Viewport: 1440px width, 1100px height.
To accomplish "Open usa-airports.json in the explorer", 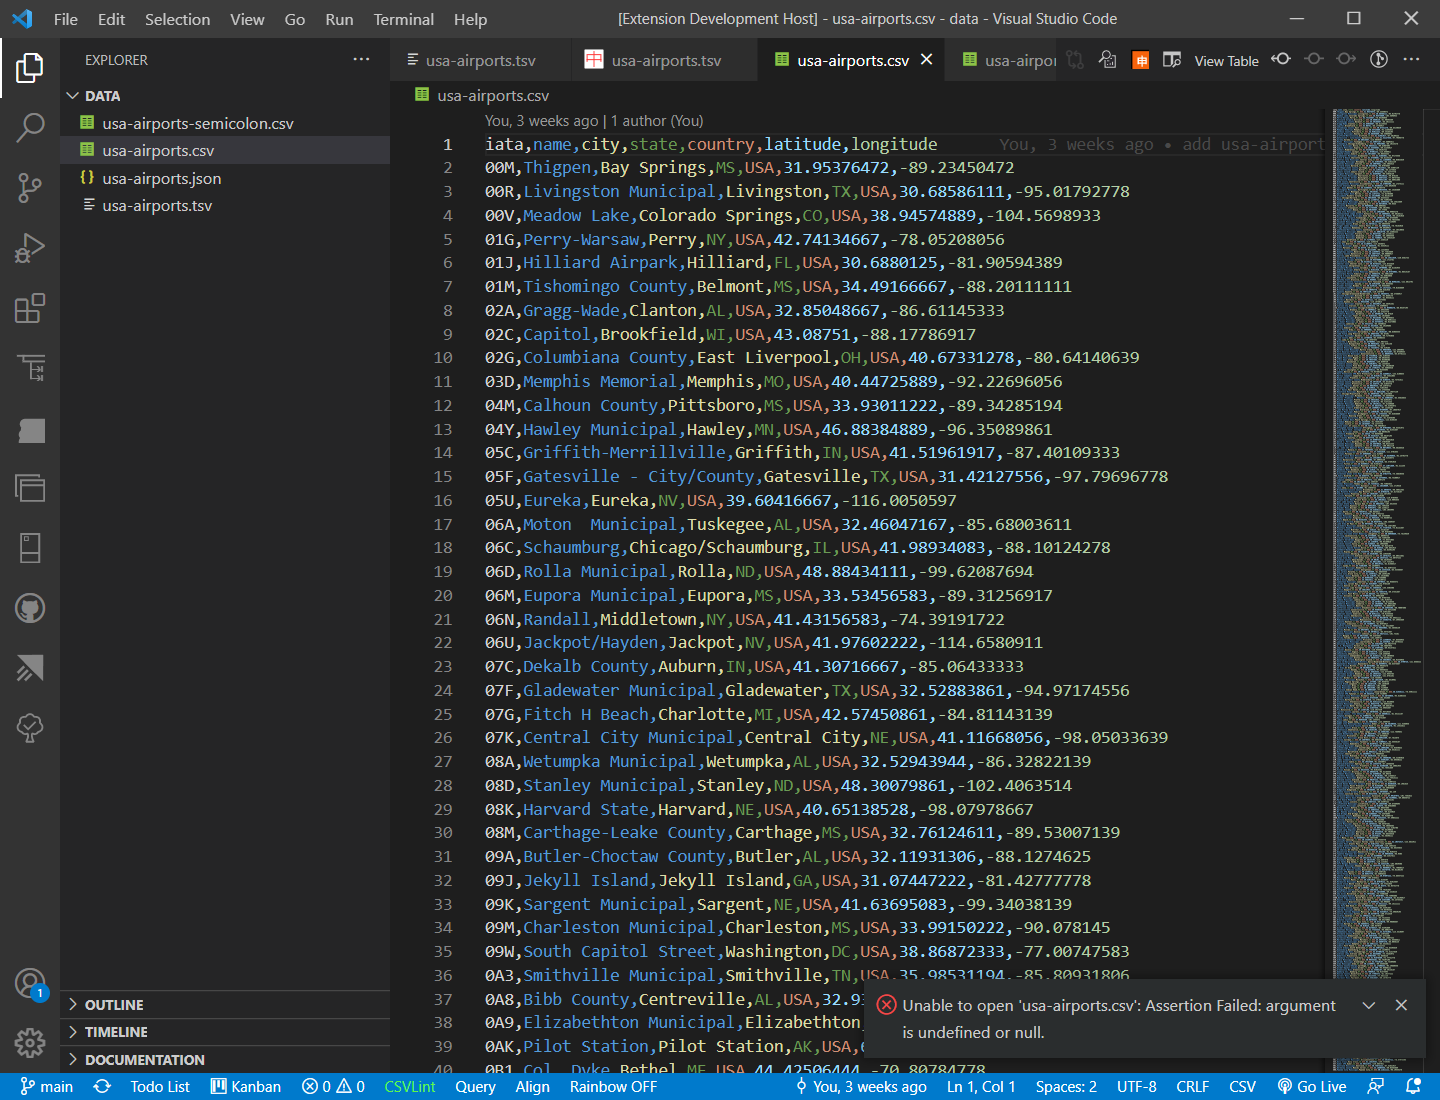I will pos(225,178).
